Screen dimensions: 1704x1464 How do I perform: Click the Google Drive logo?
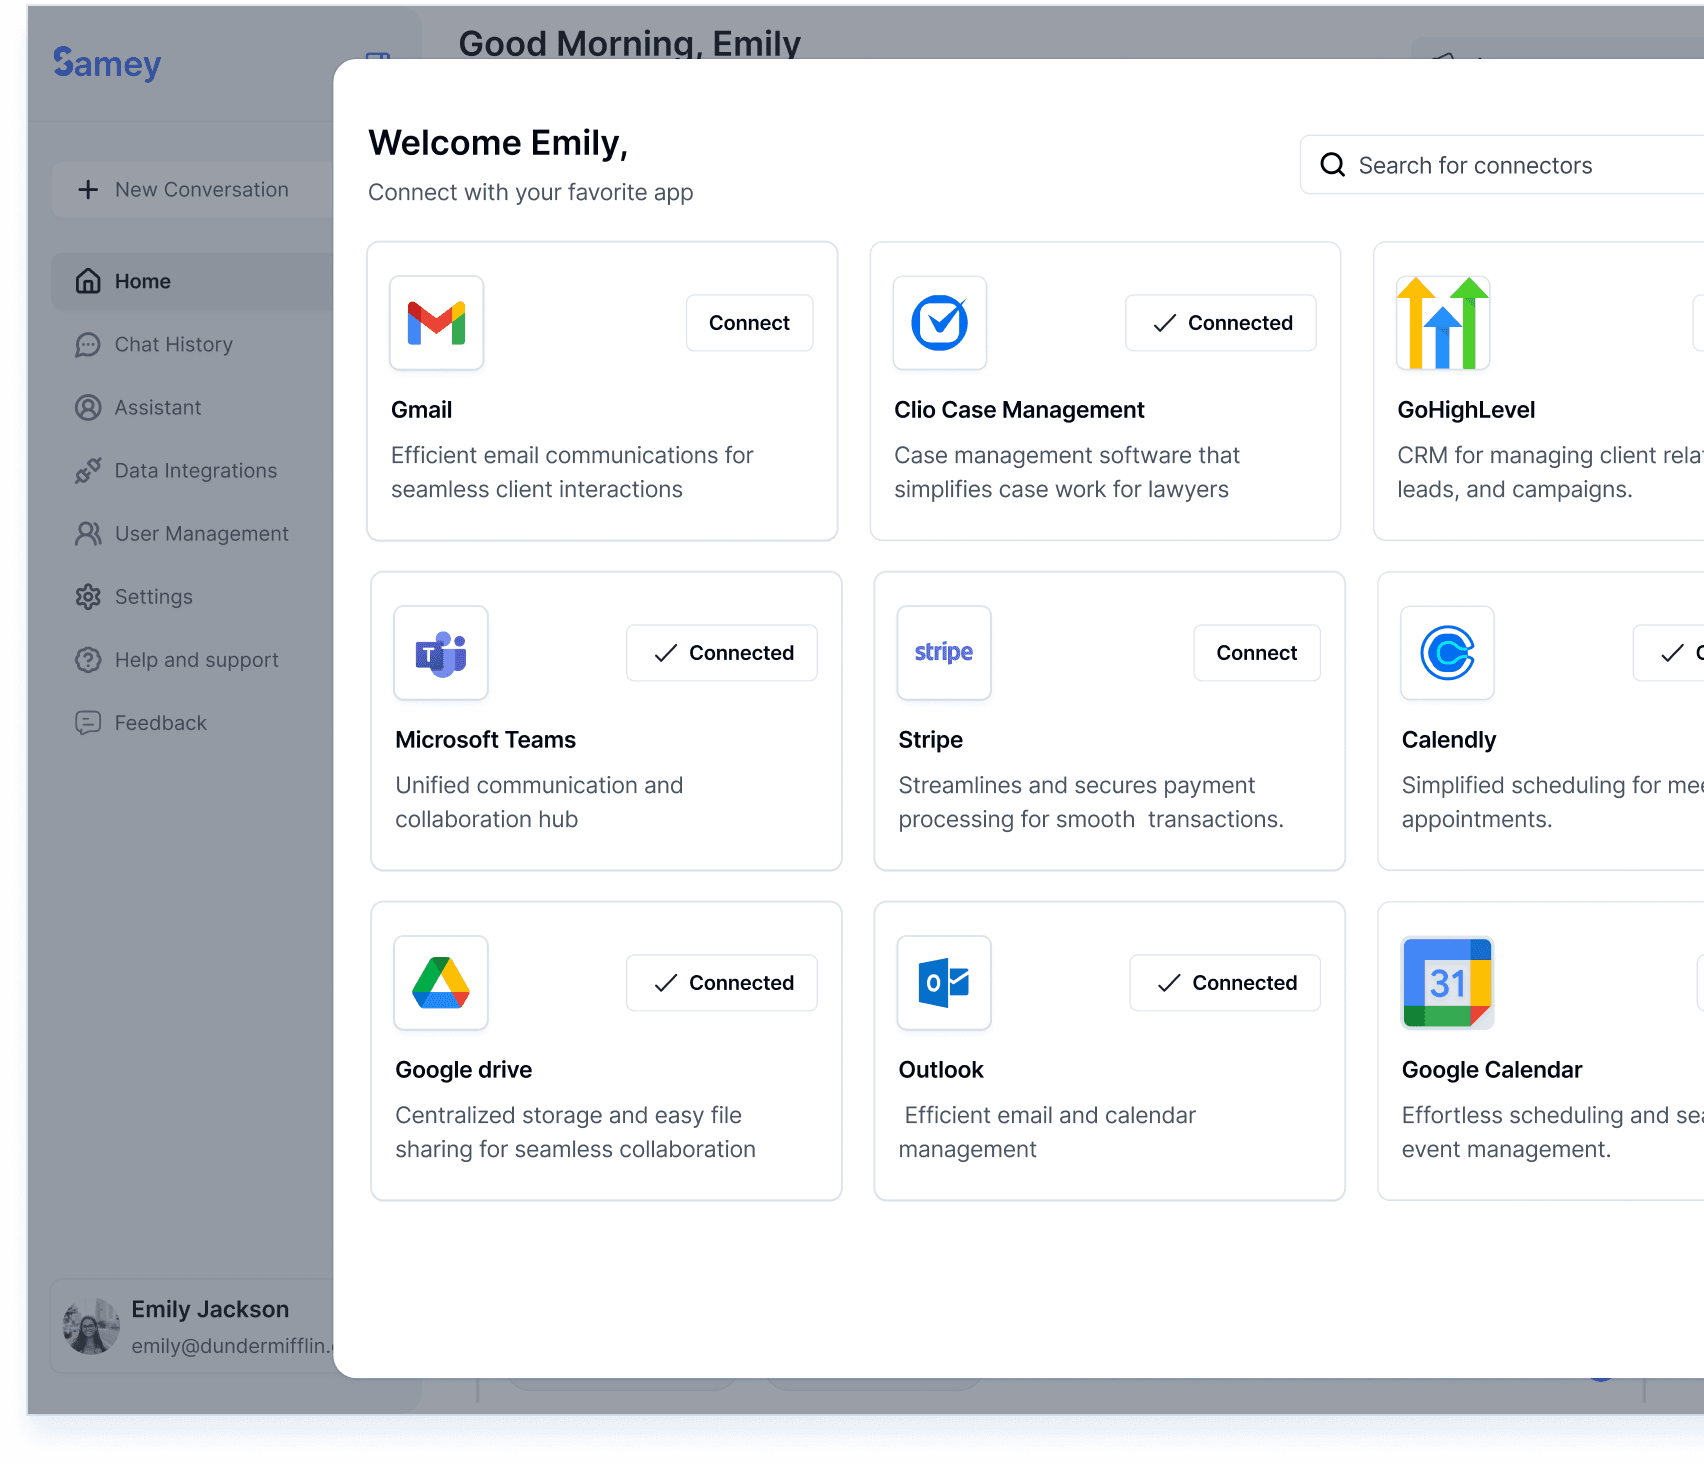click(441, 983)
